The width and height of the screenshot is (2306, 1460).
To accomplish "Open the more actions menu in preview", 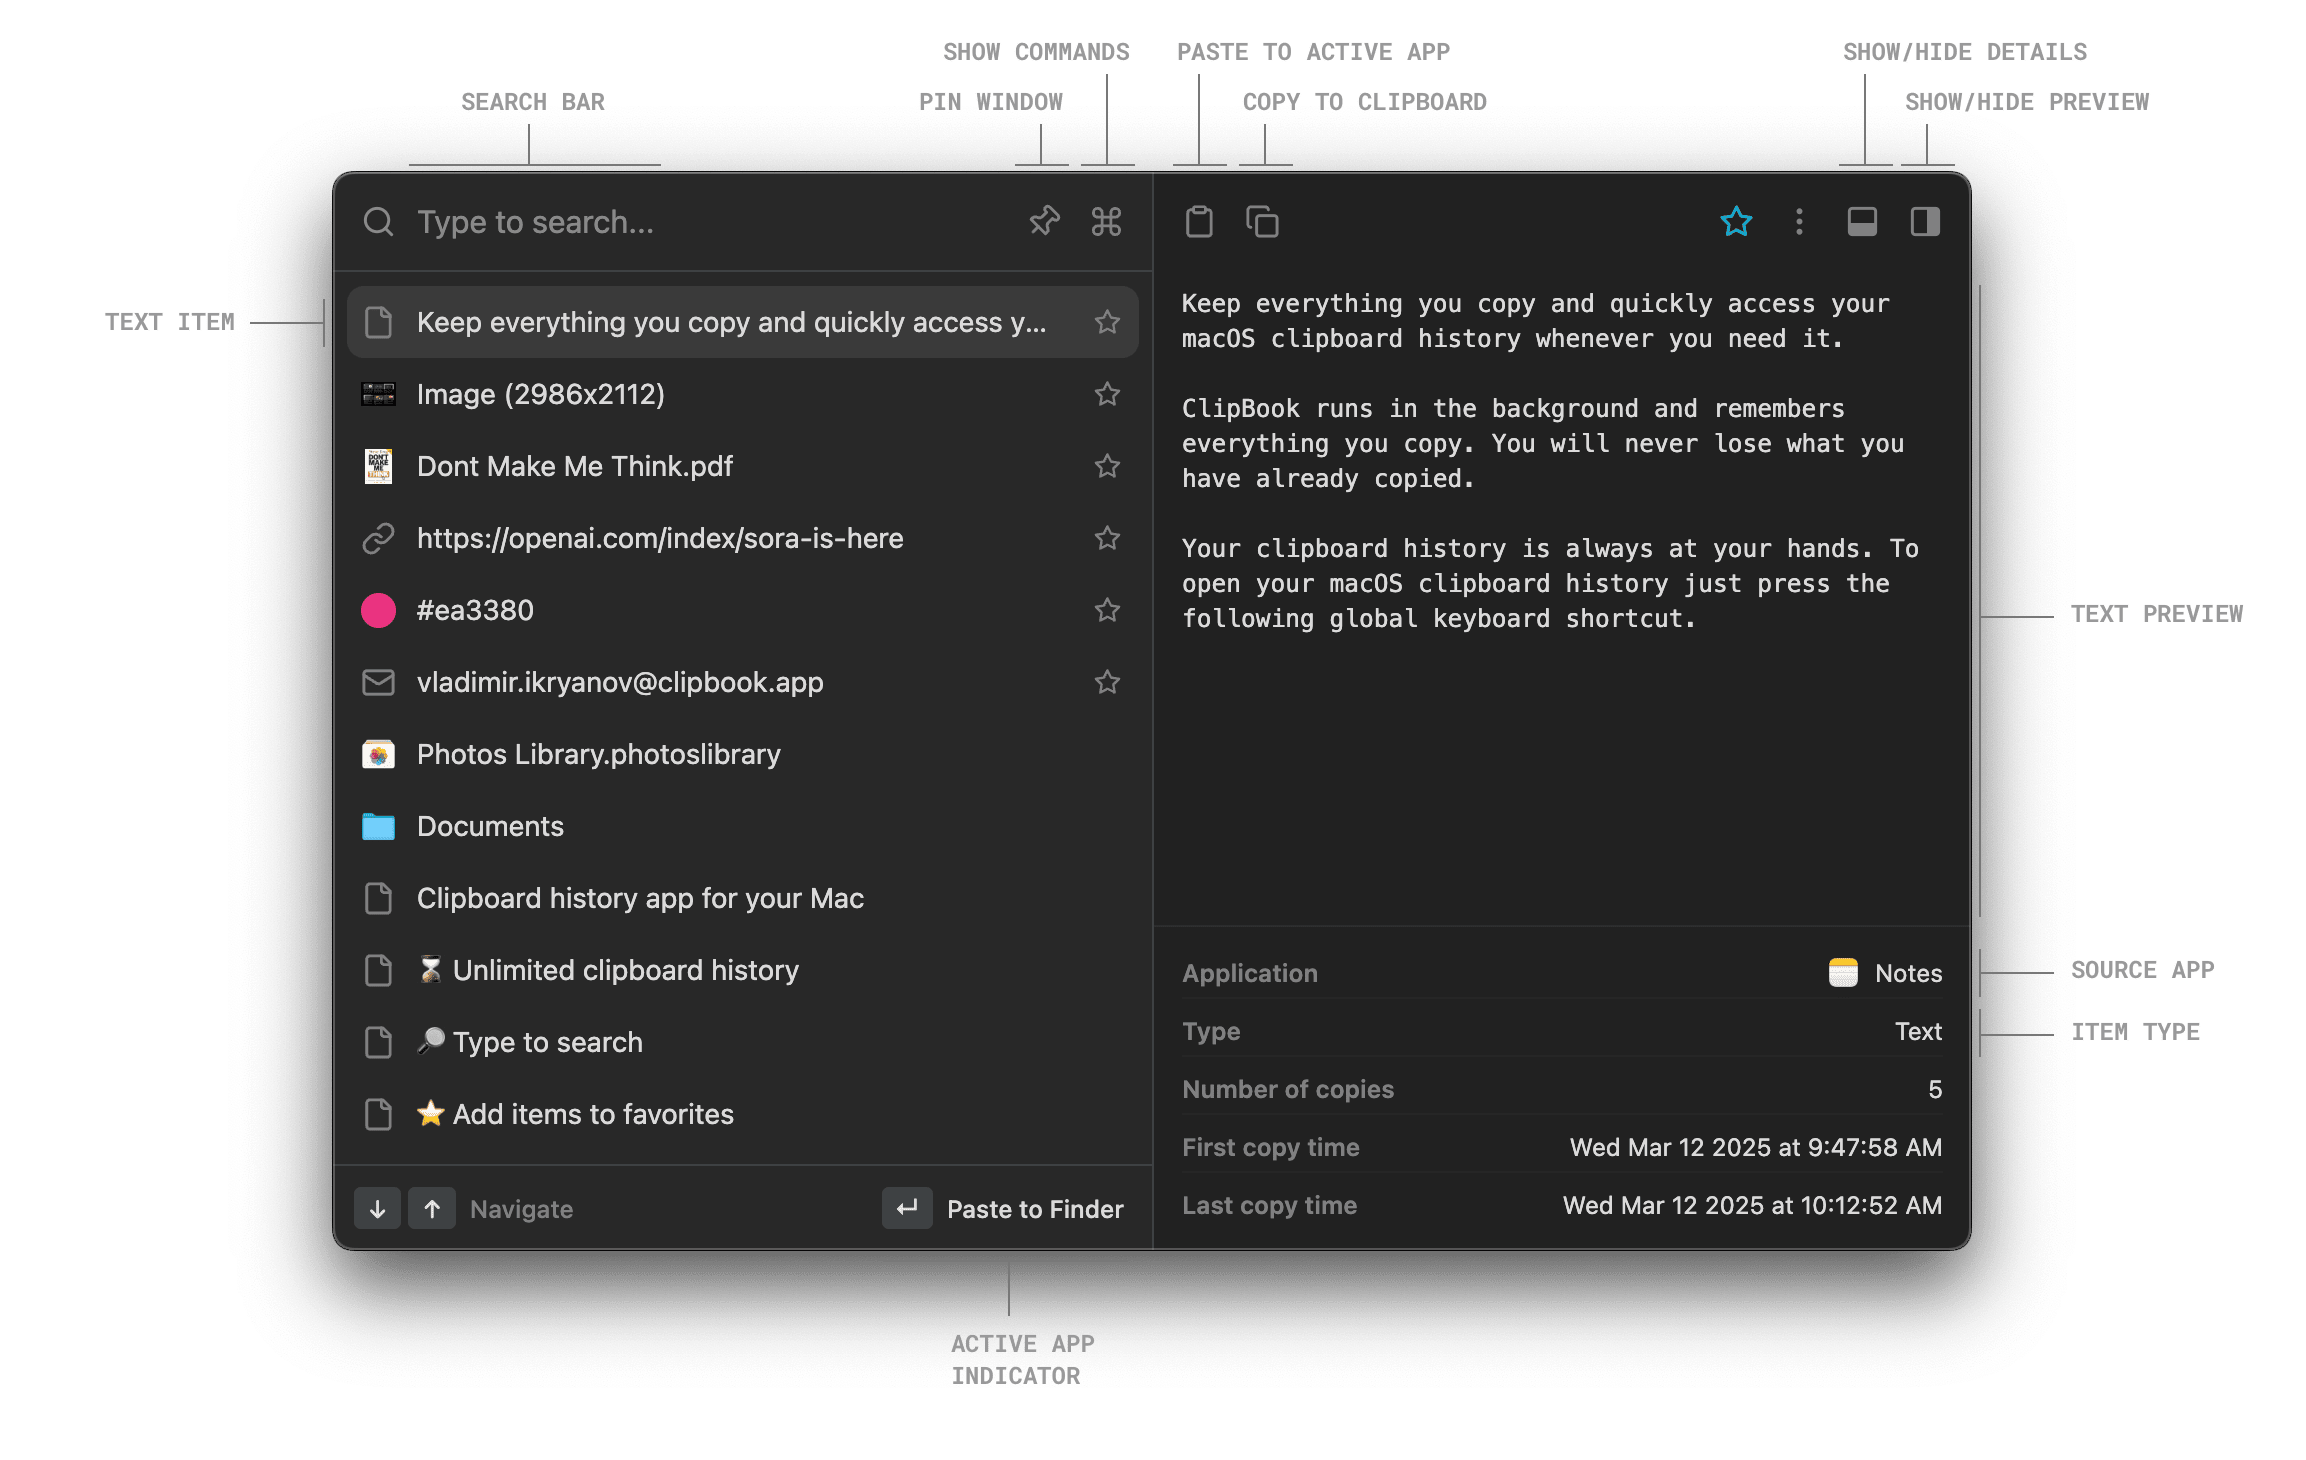I will (1799, 222).
